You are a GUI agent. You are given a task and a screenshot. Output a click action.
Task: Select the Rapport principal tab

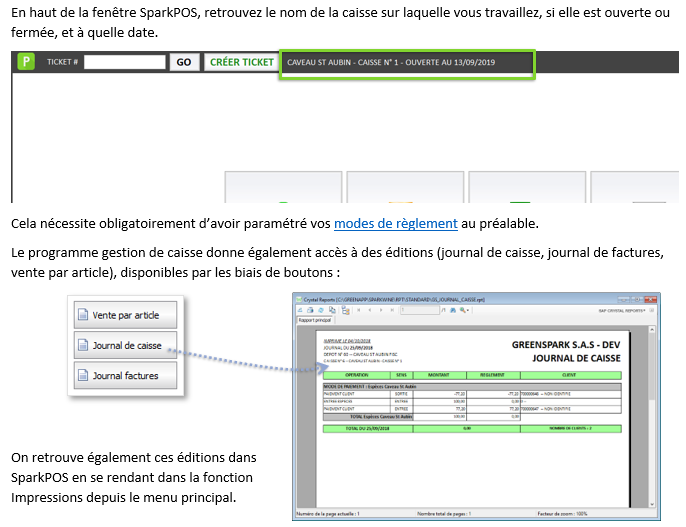[317, 322]
